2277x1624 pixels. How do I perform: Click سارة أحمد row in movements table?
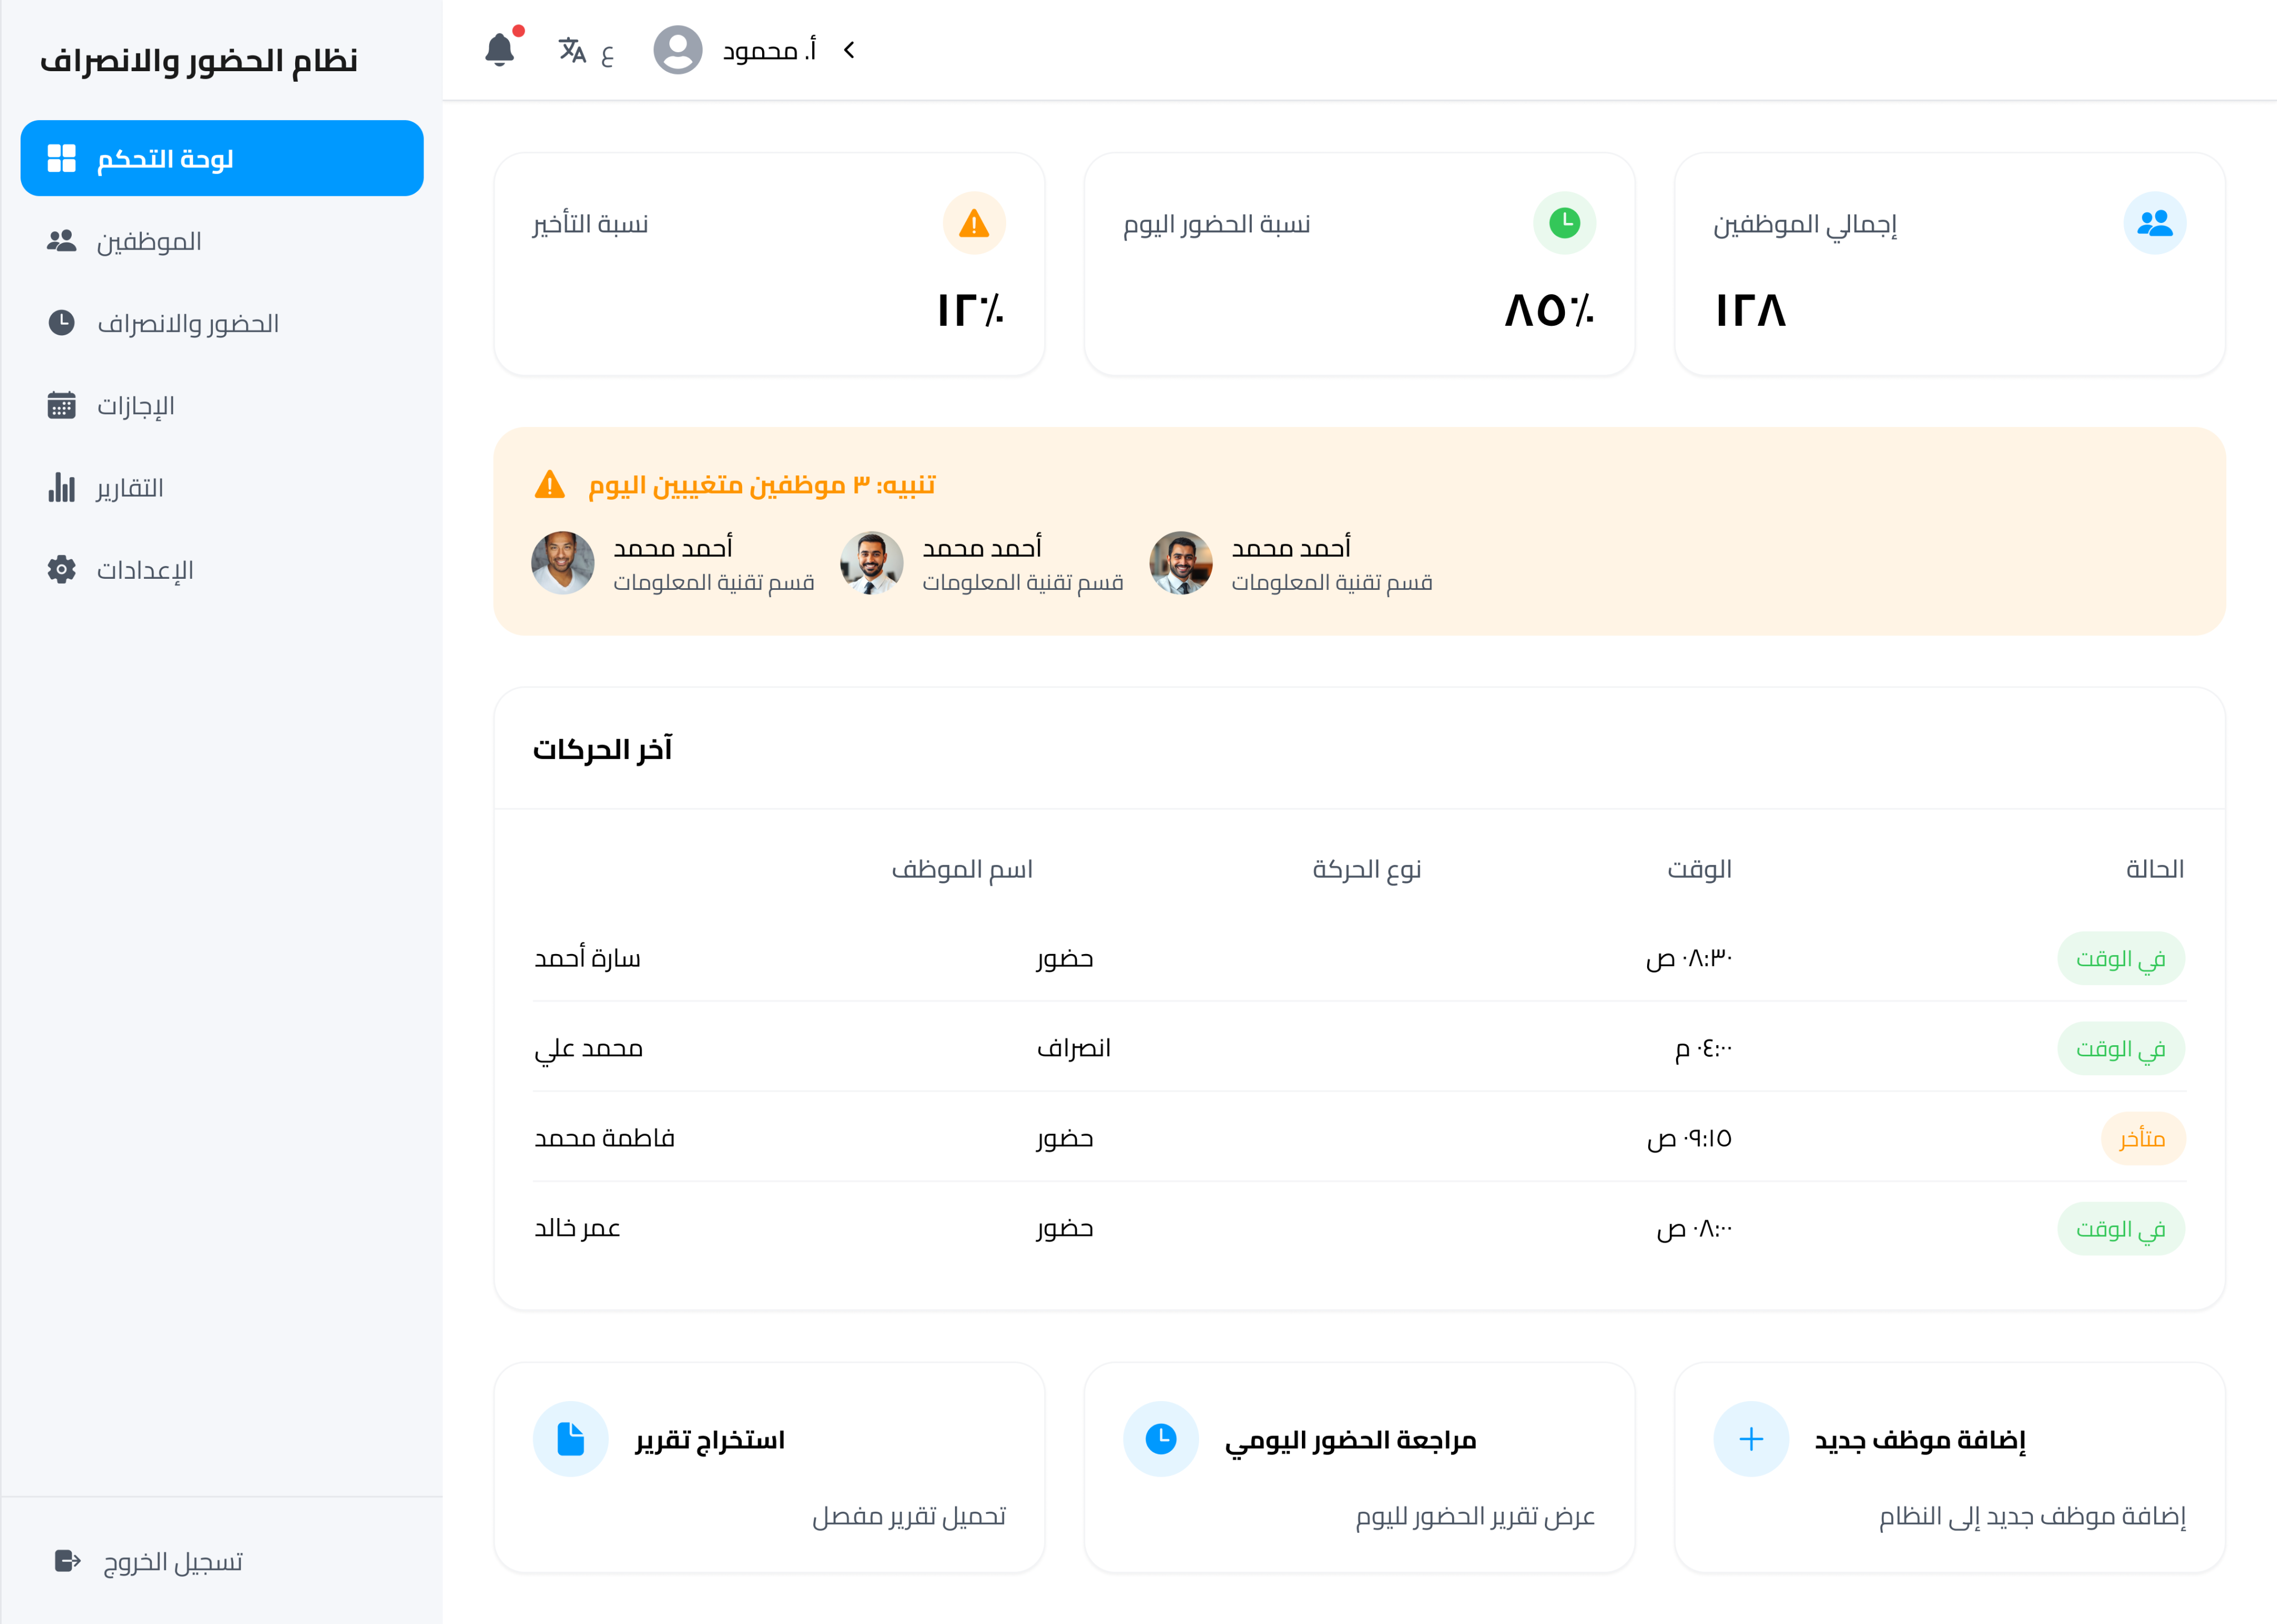pyautogui.click(x=588, y=958)
